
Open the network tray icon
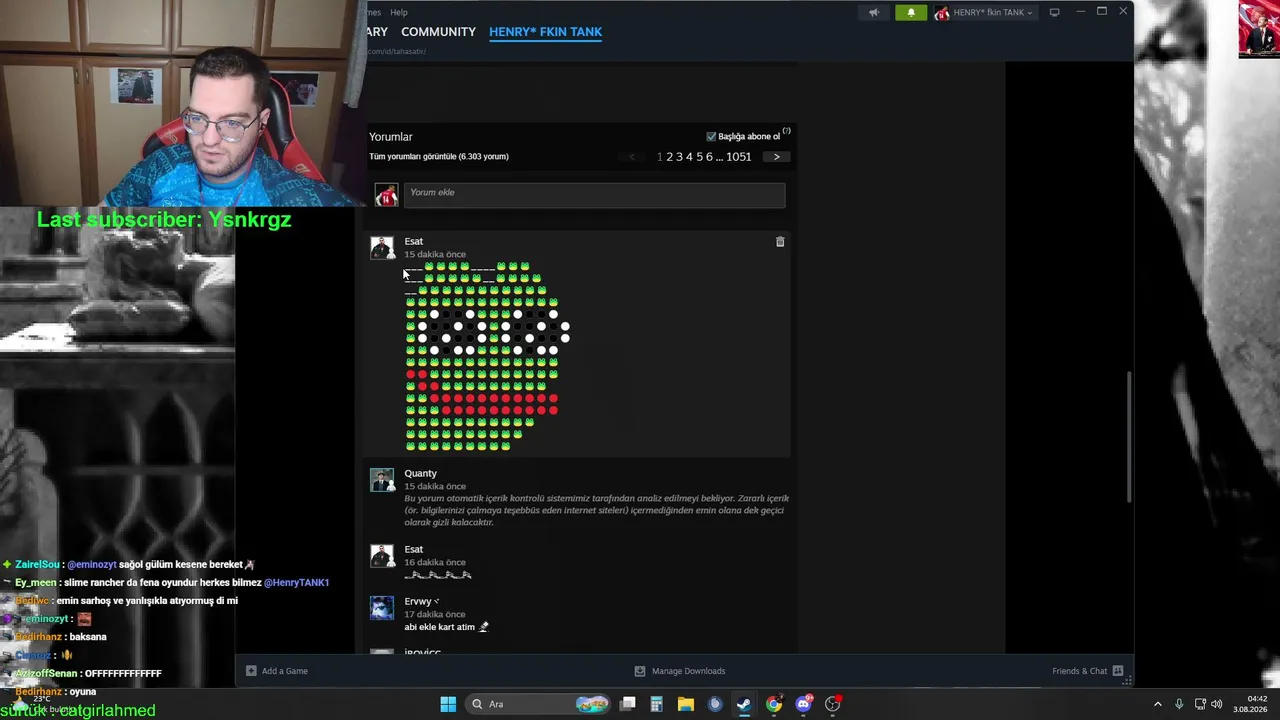point(1200,704)
